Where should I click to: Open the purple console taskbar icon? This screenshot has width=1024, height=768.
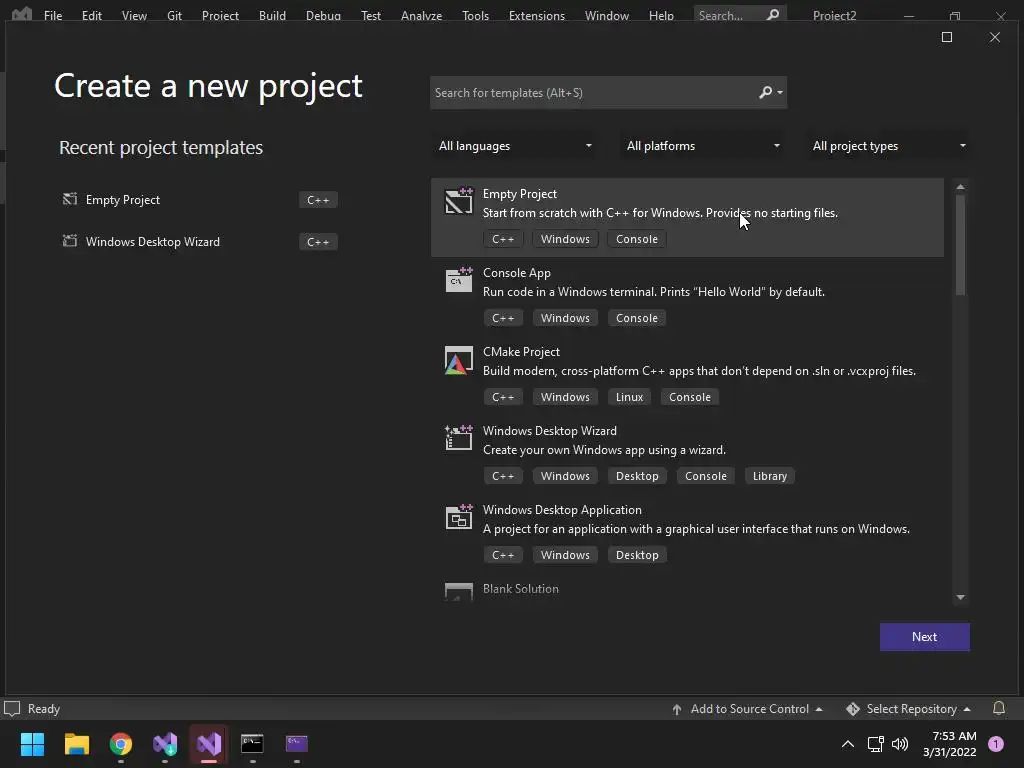pyautogui.click(x=296, y=743)
